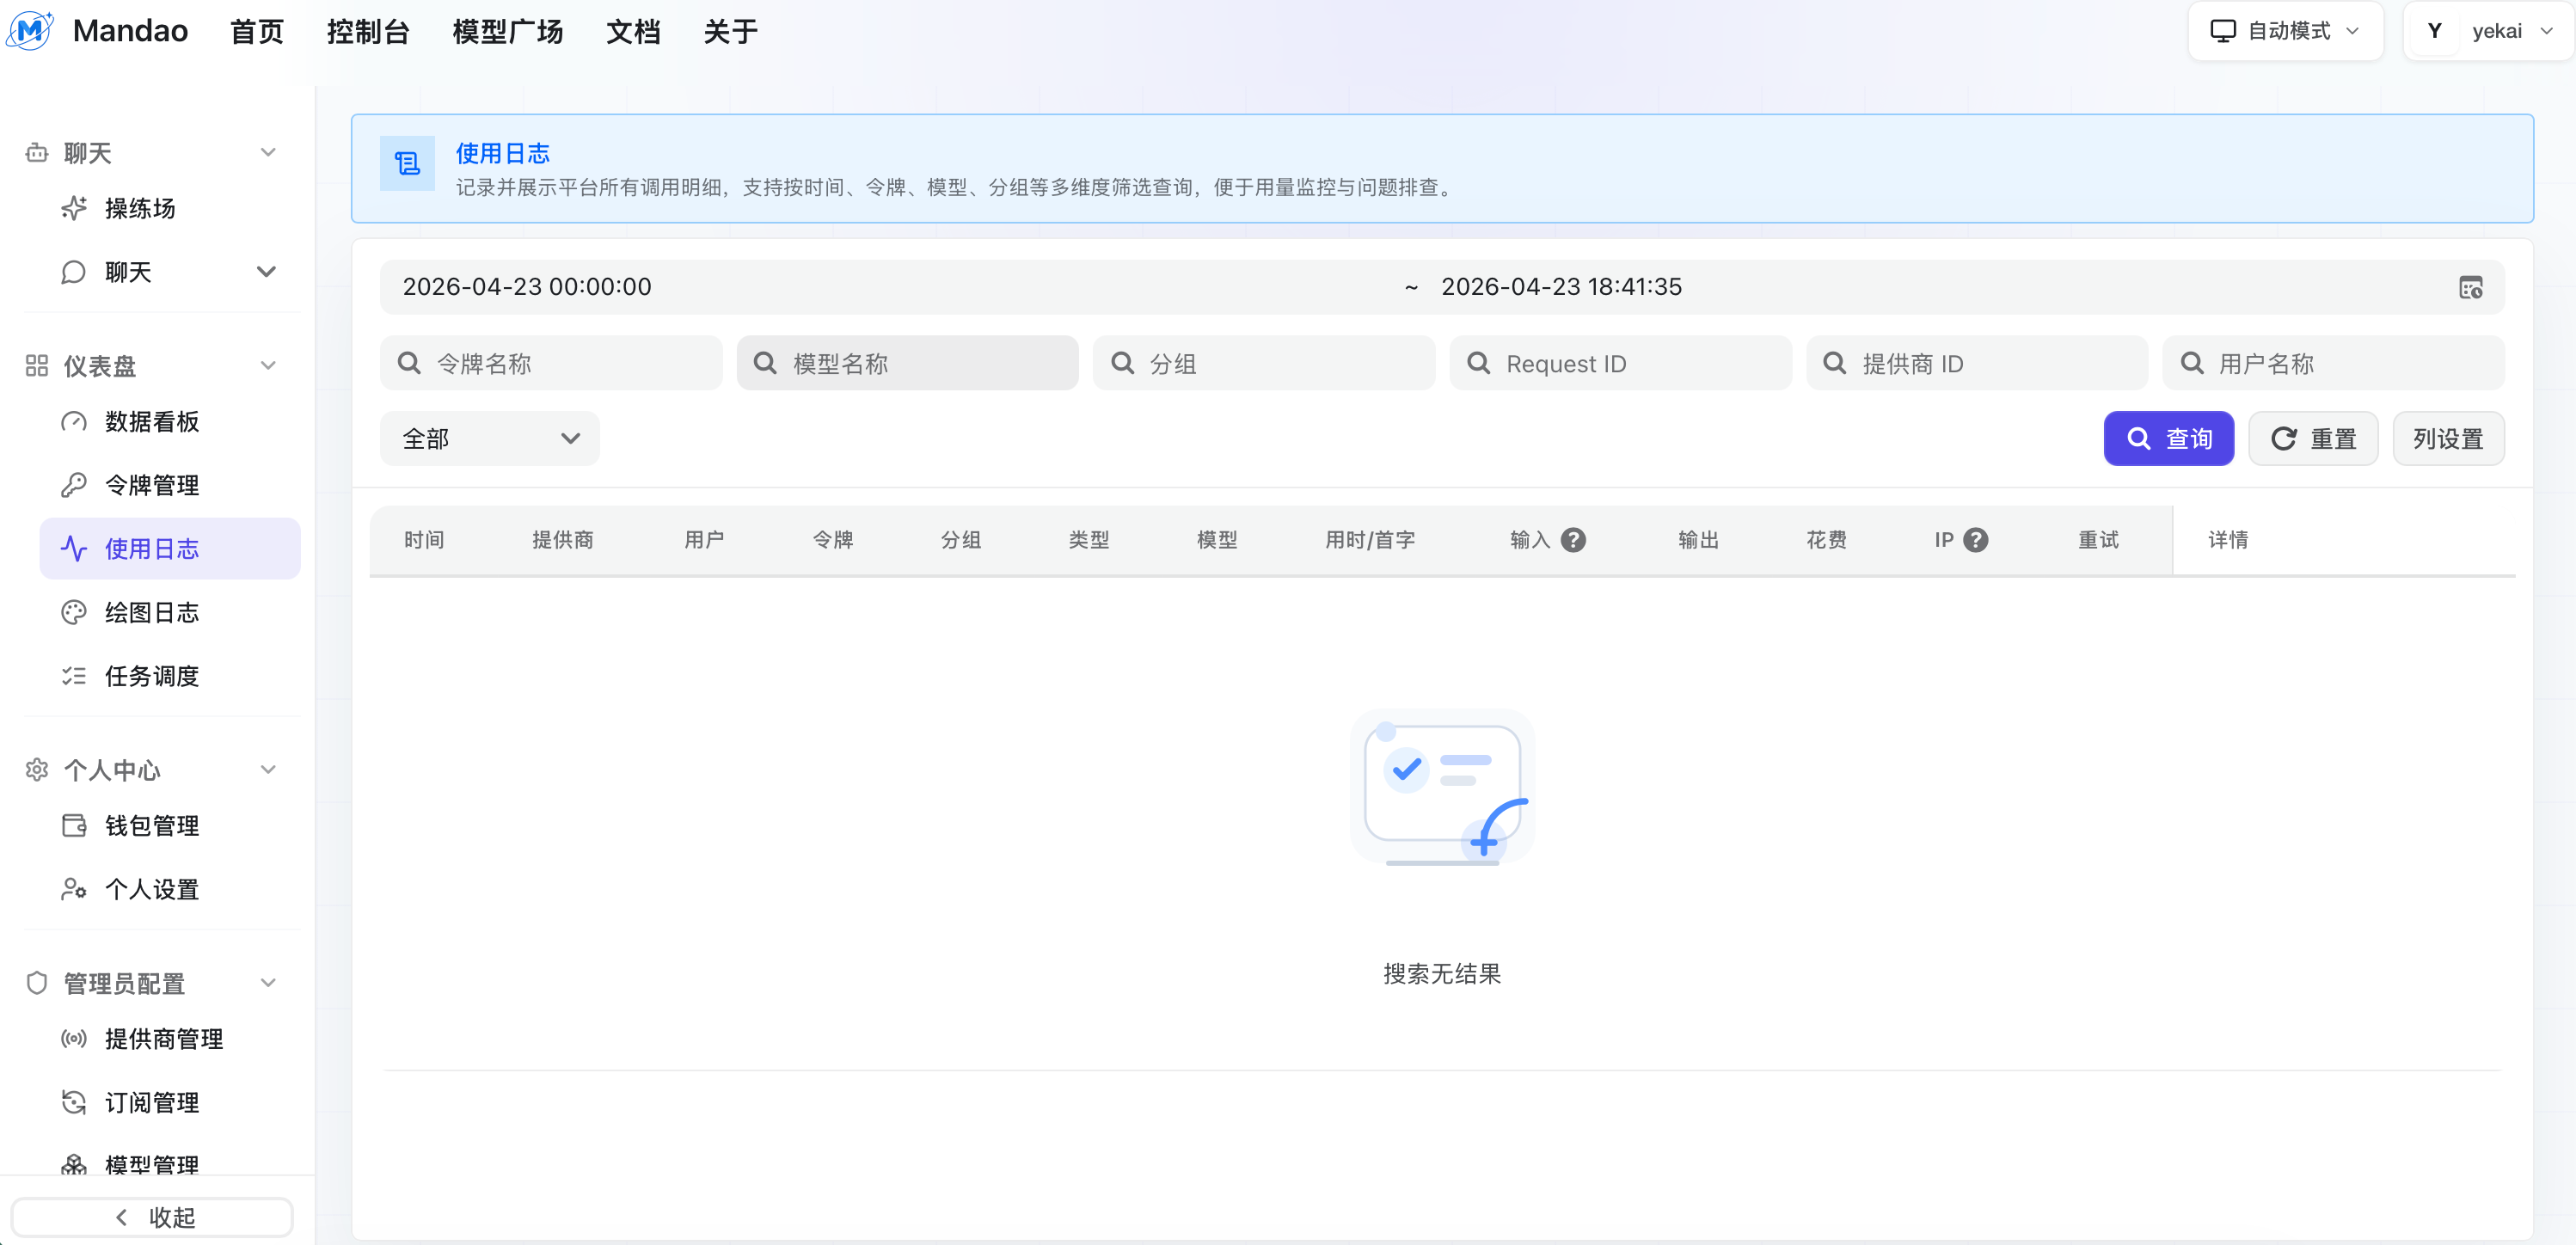Image resolution: width=2576 pixels, height=1245 pixels.
Task: Click the palette icon beside 绘图日志
Action: coord(74,613)
